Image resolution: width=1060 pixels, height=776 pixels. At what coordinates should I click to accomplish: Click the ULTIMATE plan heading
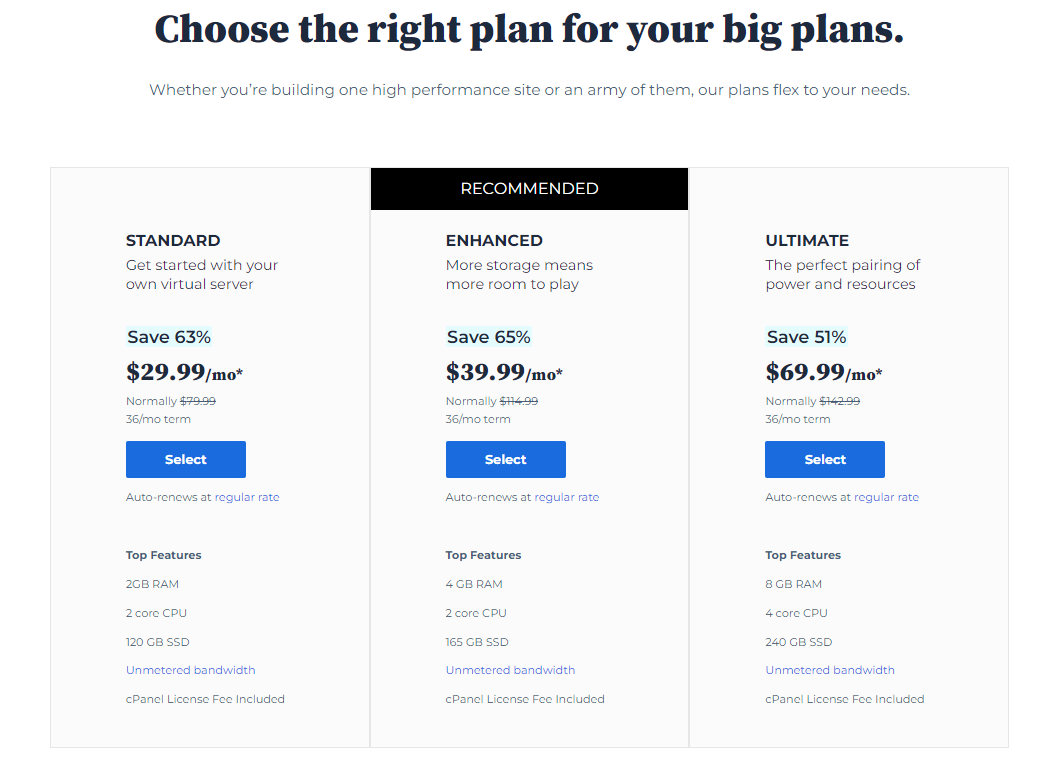point(807,241)
